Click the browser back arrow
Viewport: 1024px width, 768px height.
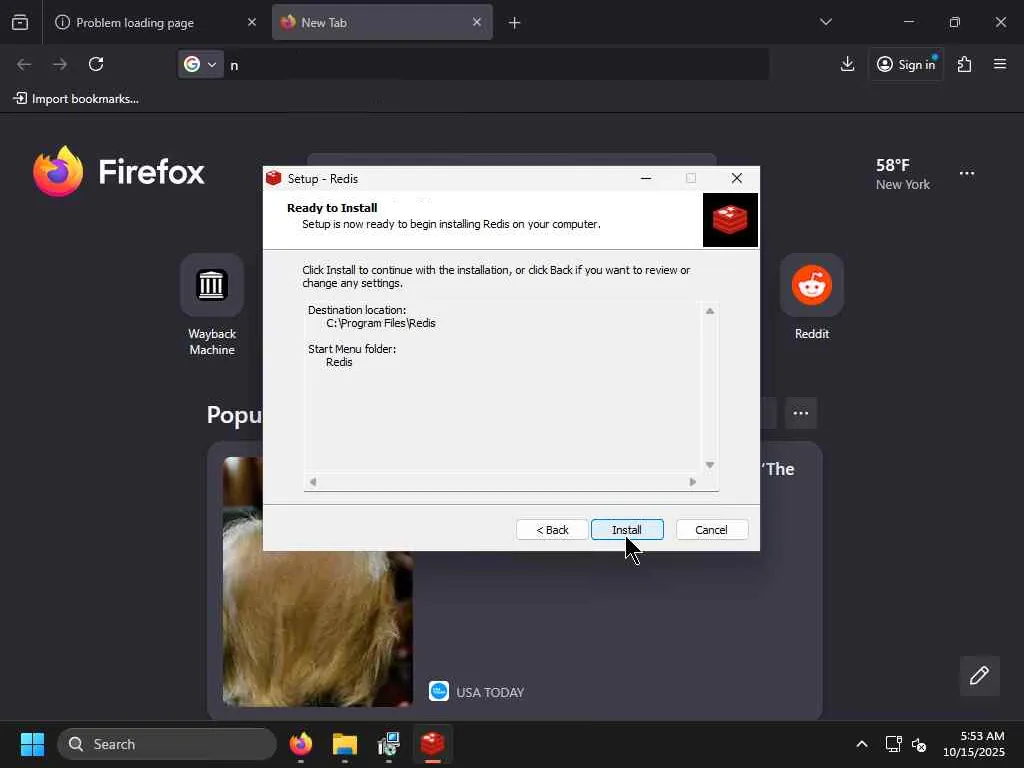coord(24,64)
